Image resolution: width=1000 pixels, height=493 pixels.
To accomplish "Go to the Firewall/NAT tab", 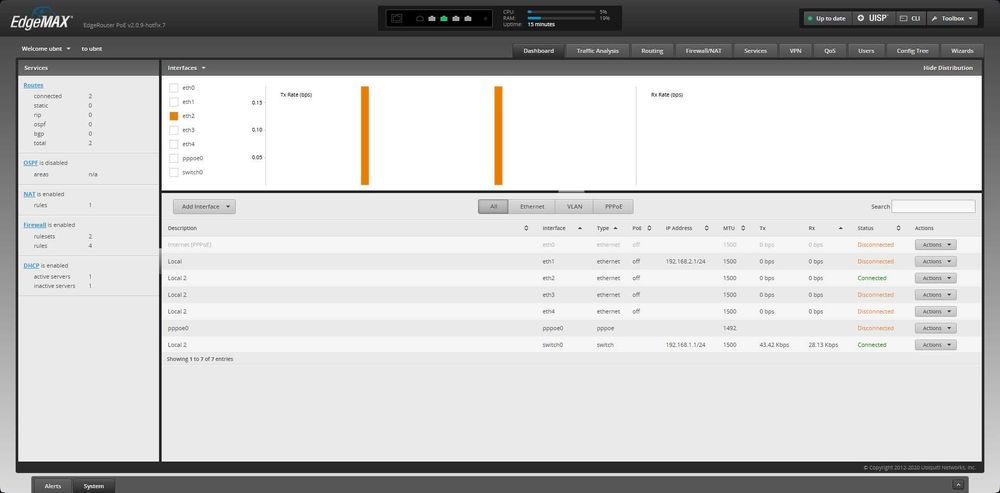I will click(x=703, y=51).
